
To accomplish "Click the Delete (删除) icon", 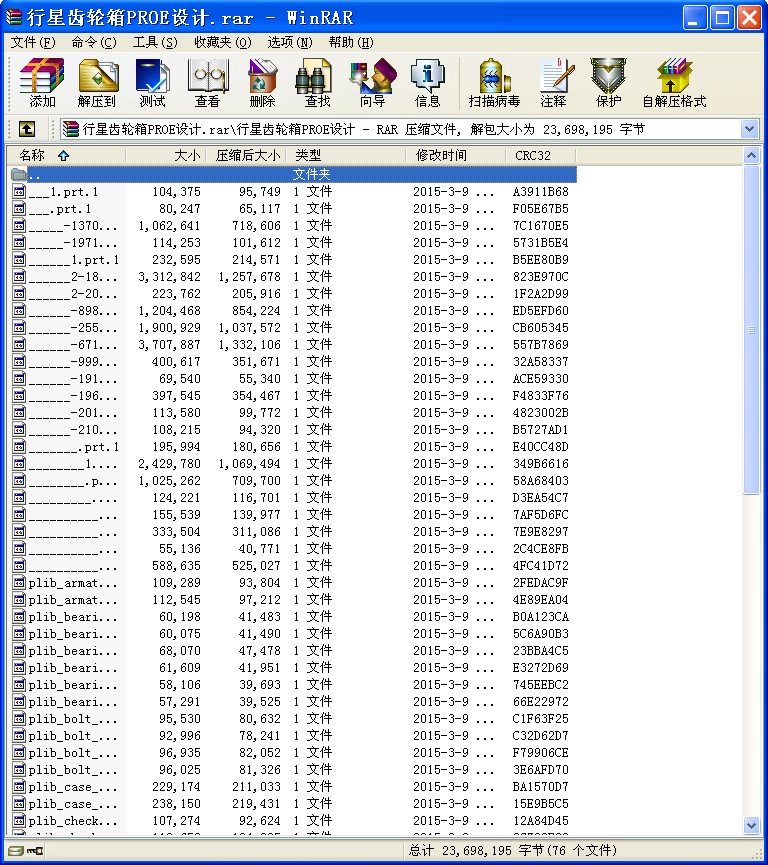I will (262, 83).
